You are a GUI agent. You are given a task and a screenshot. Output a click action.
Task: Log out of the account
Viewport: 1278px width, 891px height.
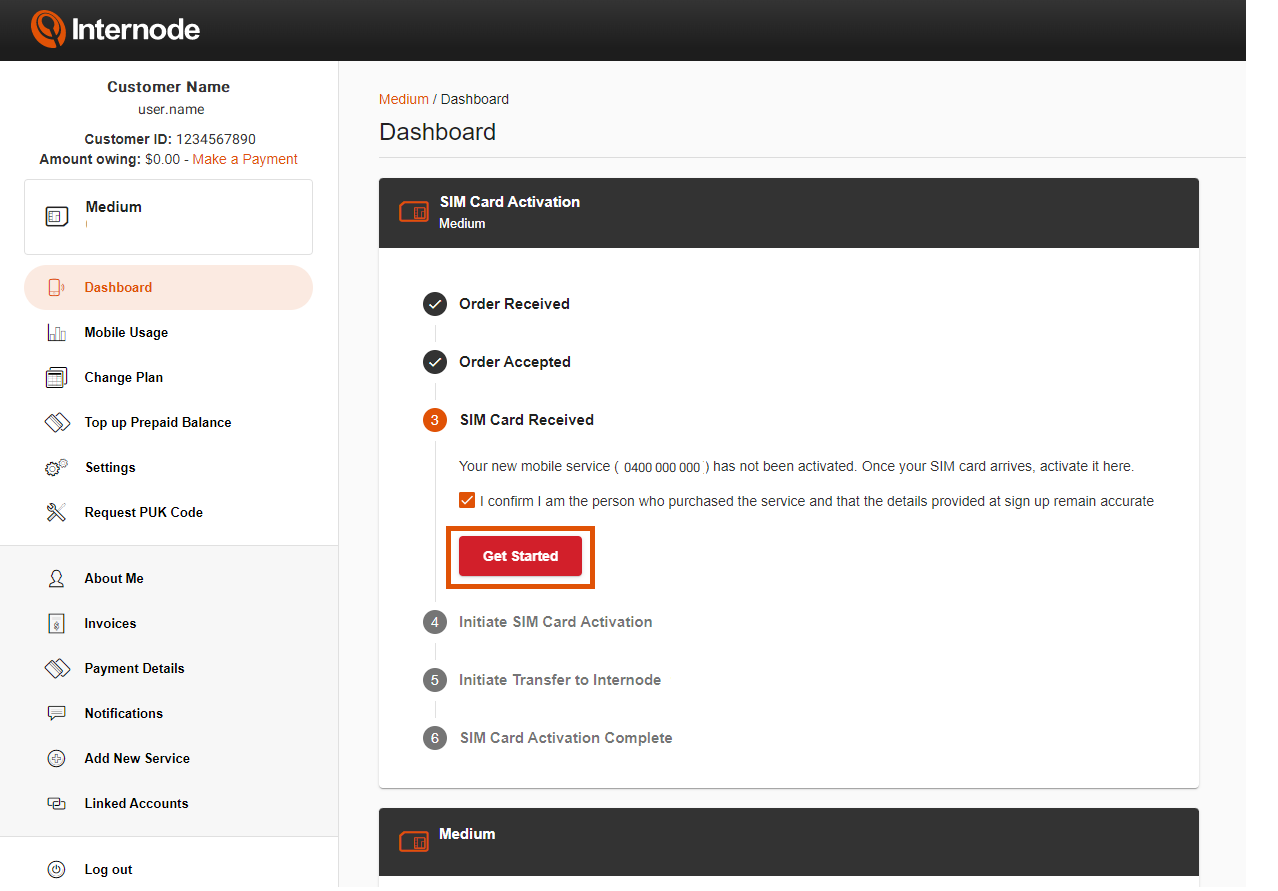coord(108,870)
